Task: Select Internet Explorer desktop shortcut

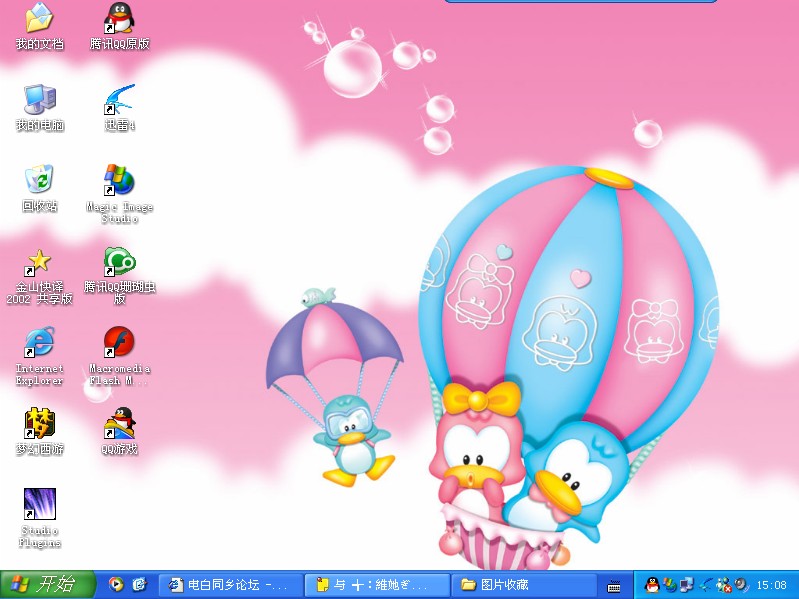Action: pos(39,343)
